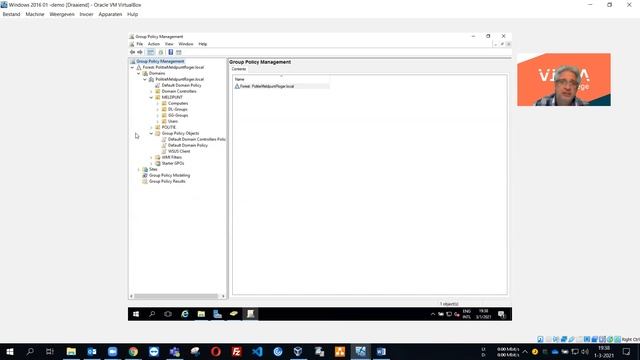Expand the Starter GPOs node
Image resolution: width=640 pixels, height=360 pixels.
pos(151,163)
